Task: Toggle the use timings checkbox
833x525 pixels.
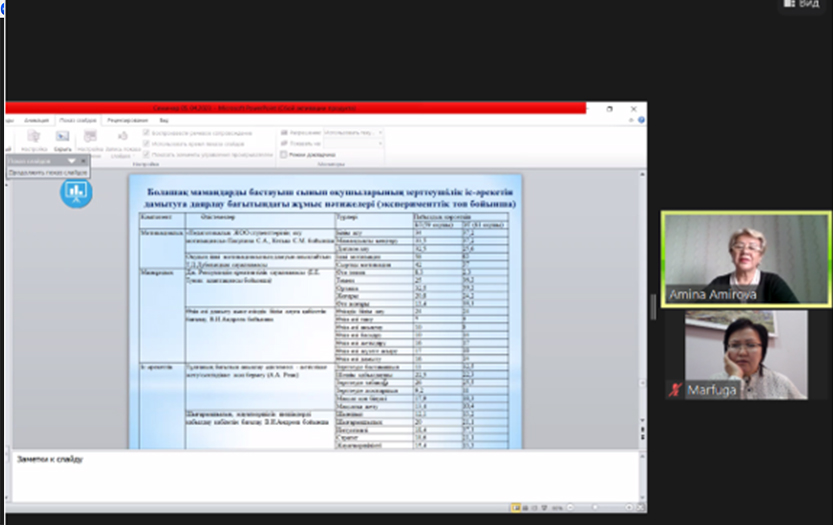Action: pos(147,143)
